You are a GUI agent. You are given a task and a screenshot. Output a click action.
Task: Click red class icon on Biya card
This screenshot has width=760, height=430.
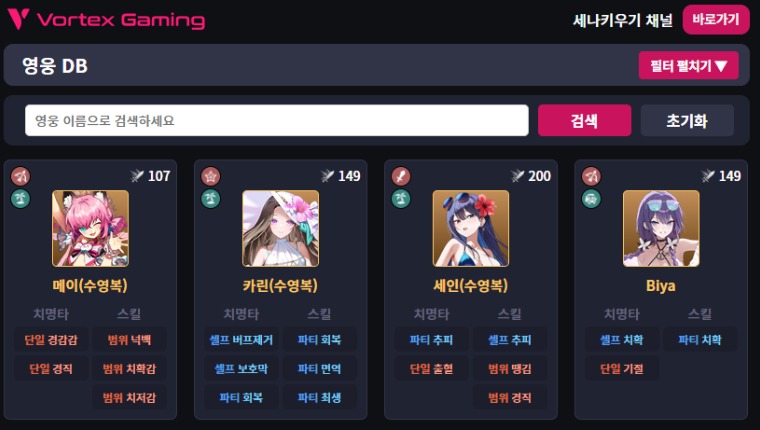[x=591, y=176]
